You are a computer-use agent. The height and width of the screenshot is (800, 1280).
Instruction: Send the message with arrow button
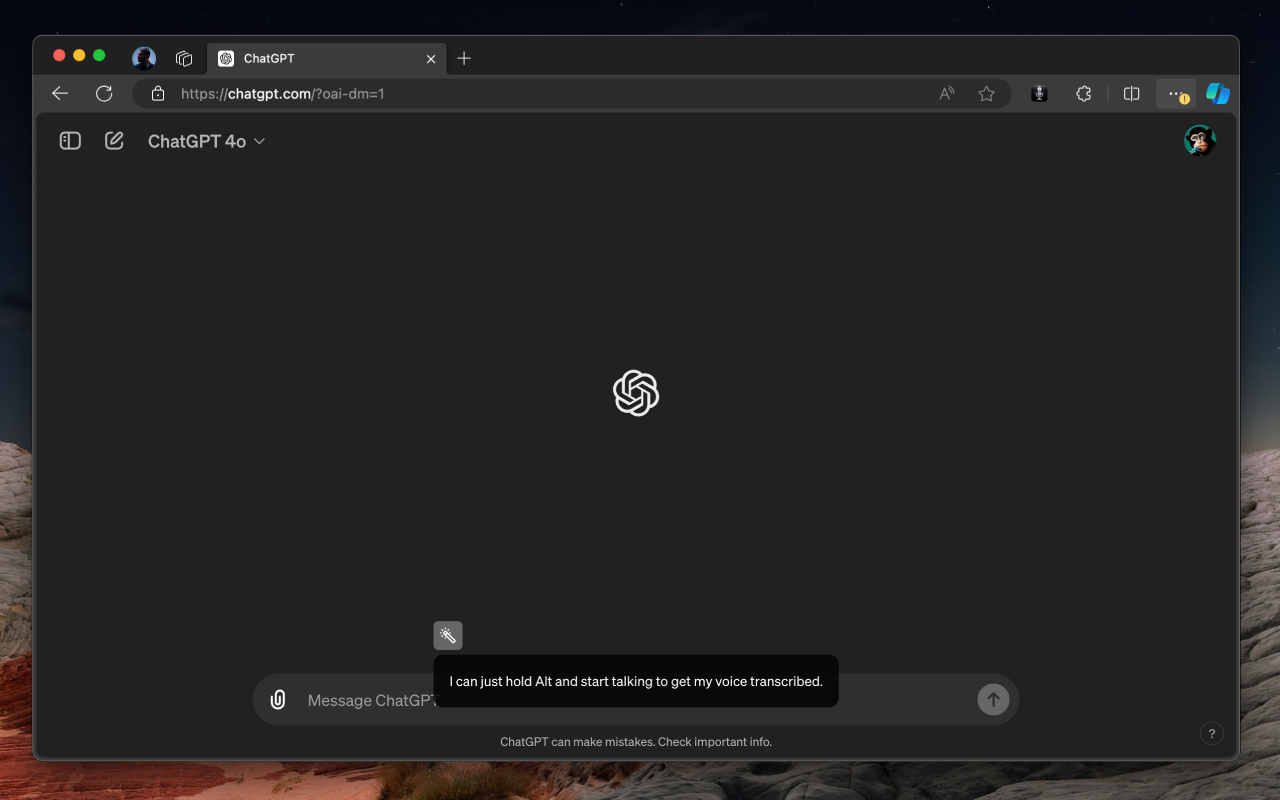[993, 700]
